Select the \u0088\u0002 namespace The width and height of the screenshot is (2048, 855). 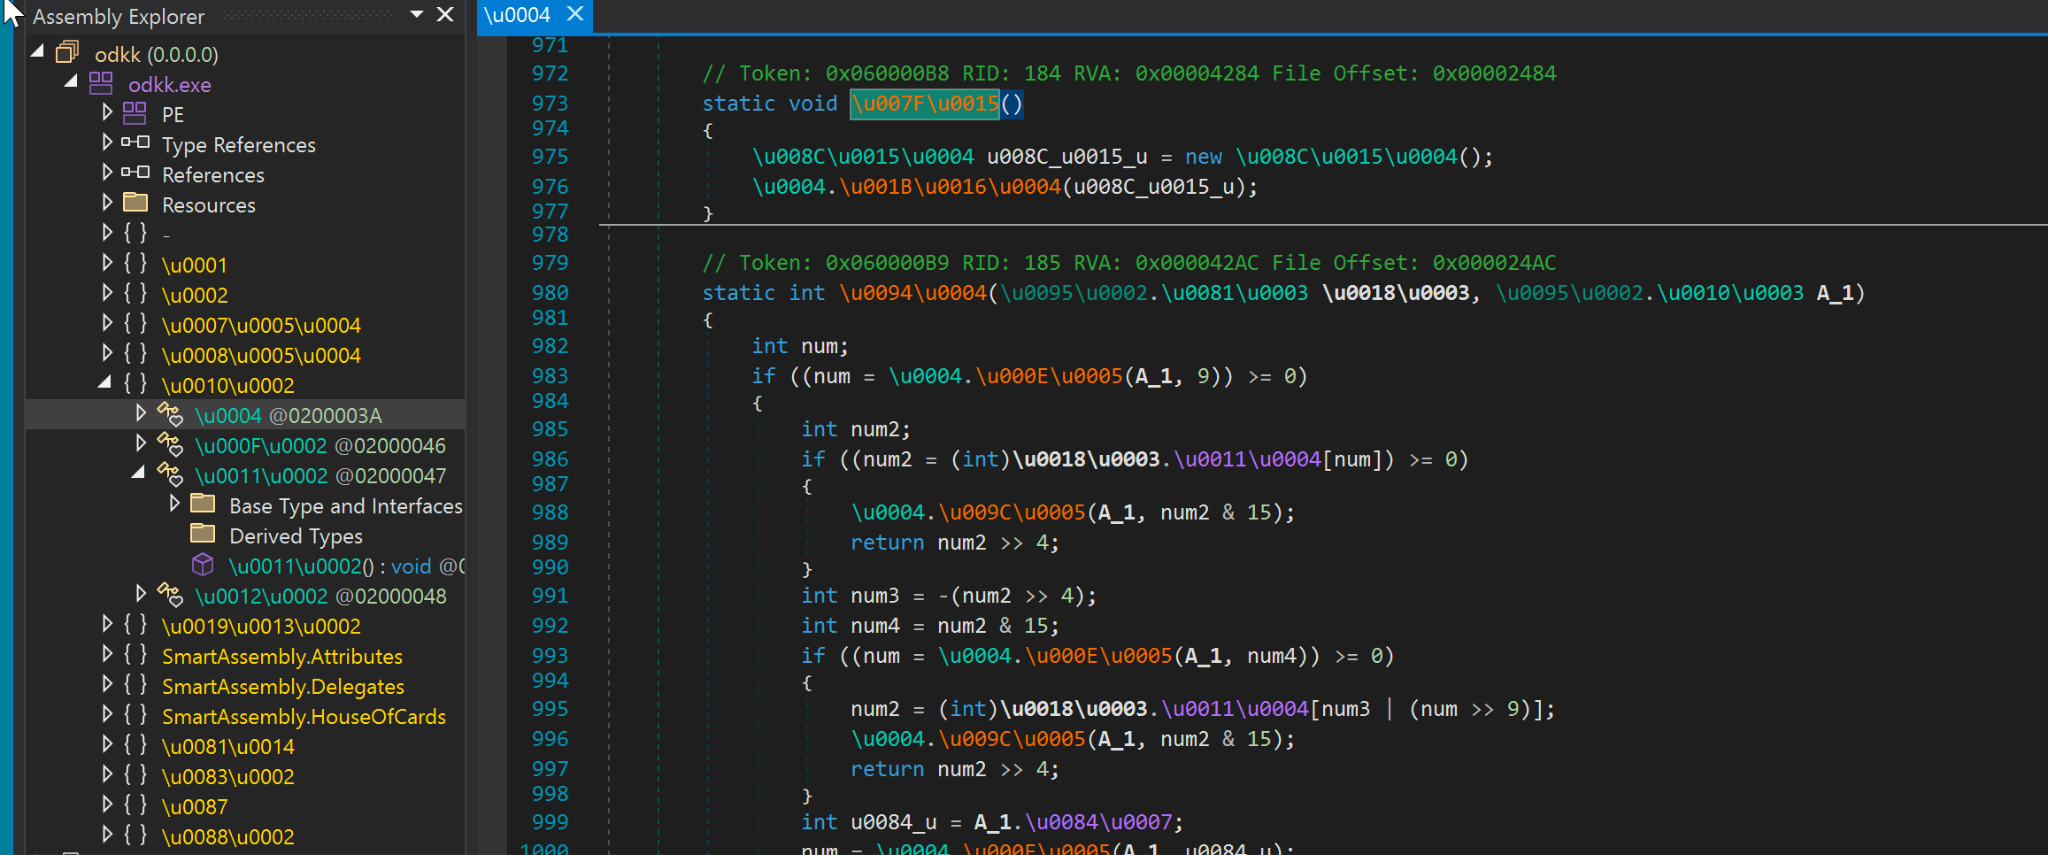(228, 836)
